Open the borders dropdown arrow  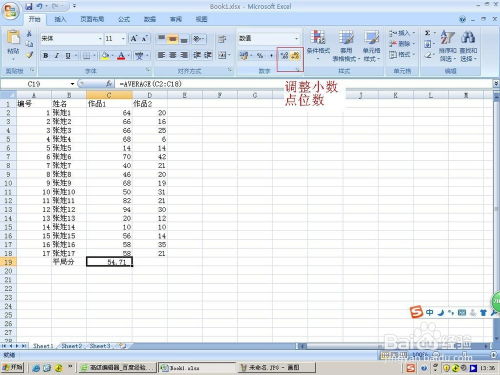95,55
